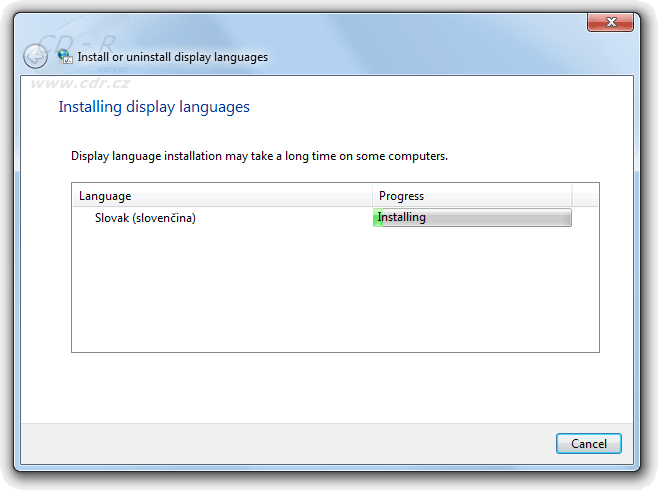Click the blank header right of Progress
This screenshot has width=658, height=490.
[x=584, y=196]
